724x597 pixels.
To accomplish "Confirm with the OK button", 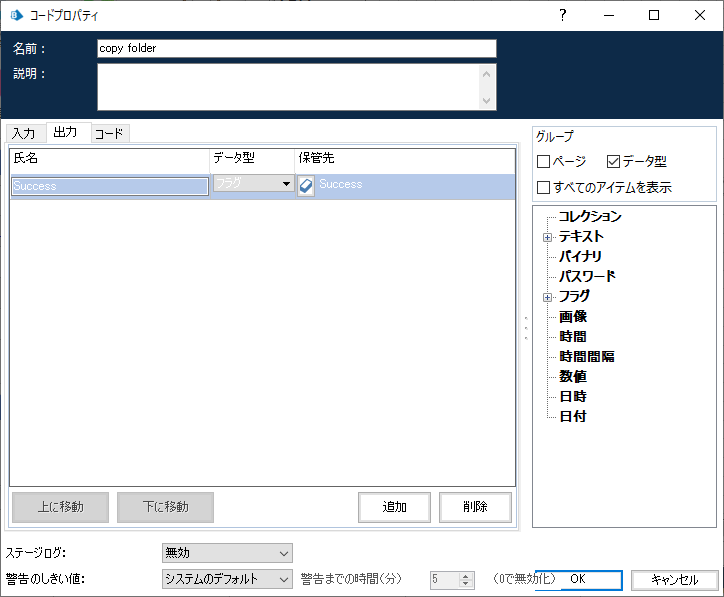I will 578,579.
